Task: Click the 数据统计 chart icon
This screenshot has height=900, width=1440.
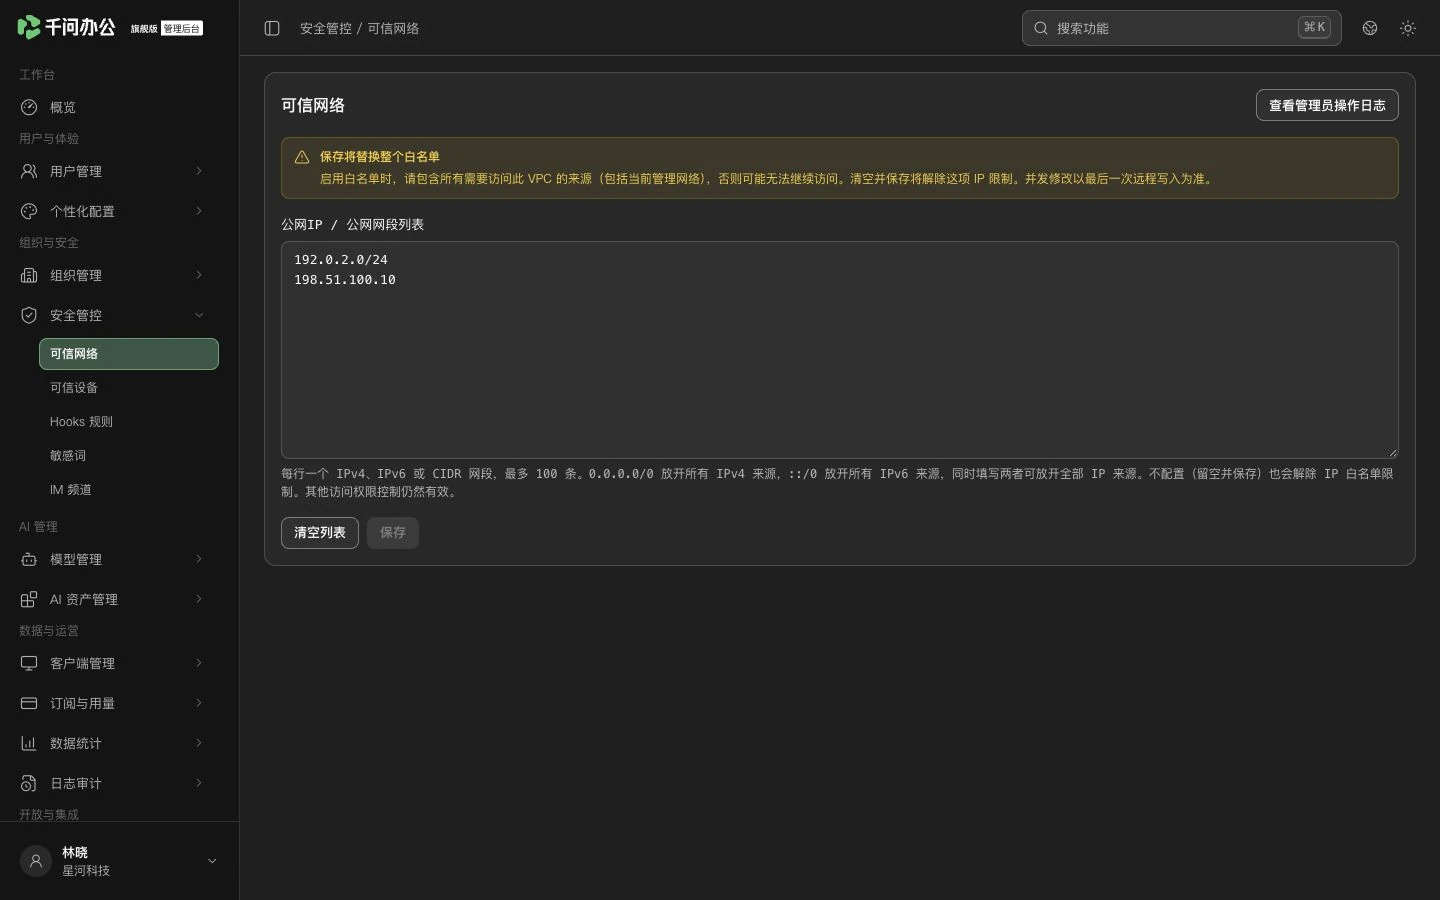Action: [x=29, y=743]
